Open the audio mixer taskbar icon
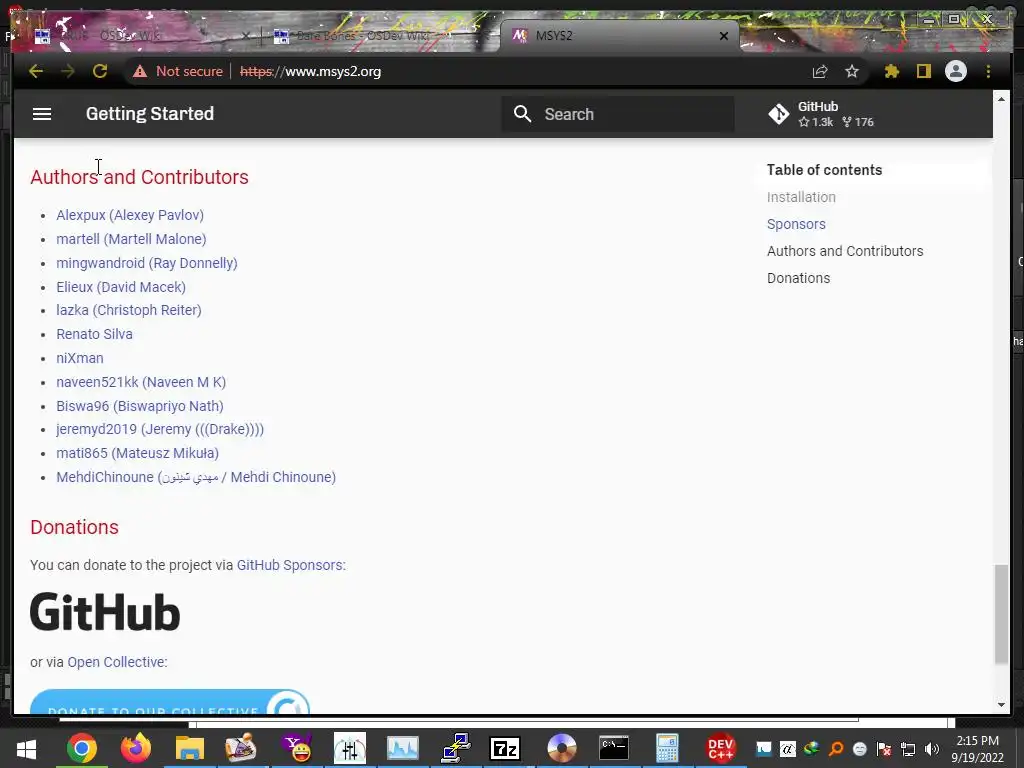 pos(350,748)
